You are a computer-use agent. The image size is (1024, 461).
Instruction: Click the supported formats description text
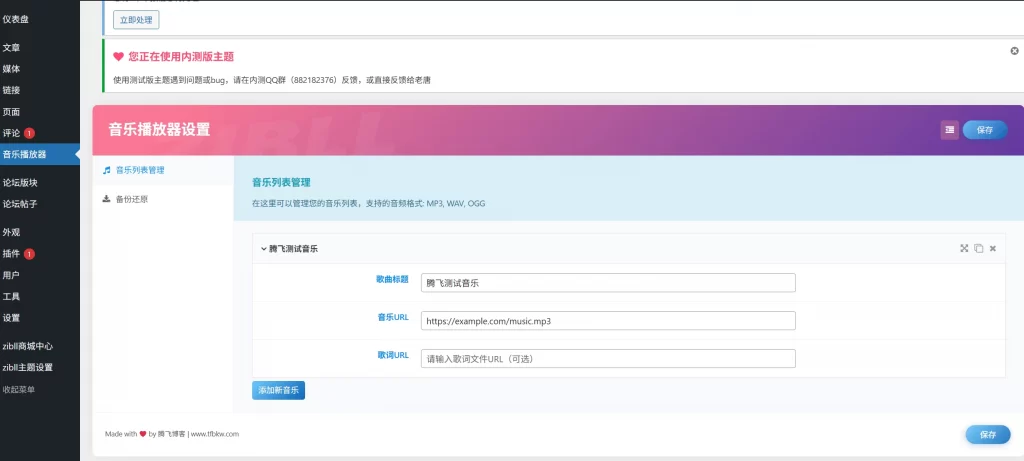tap(368, 204)
